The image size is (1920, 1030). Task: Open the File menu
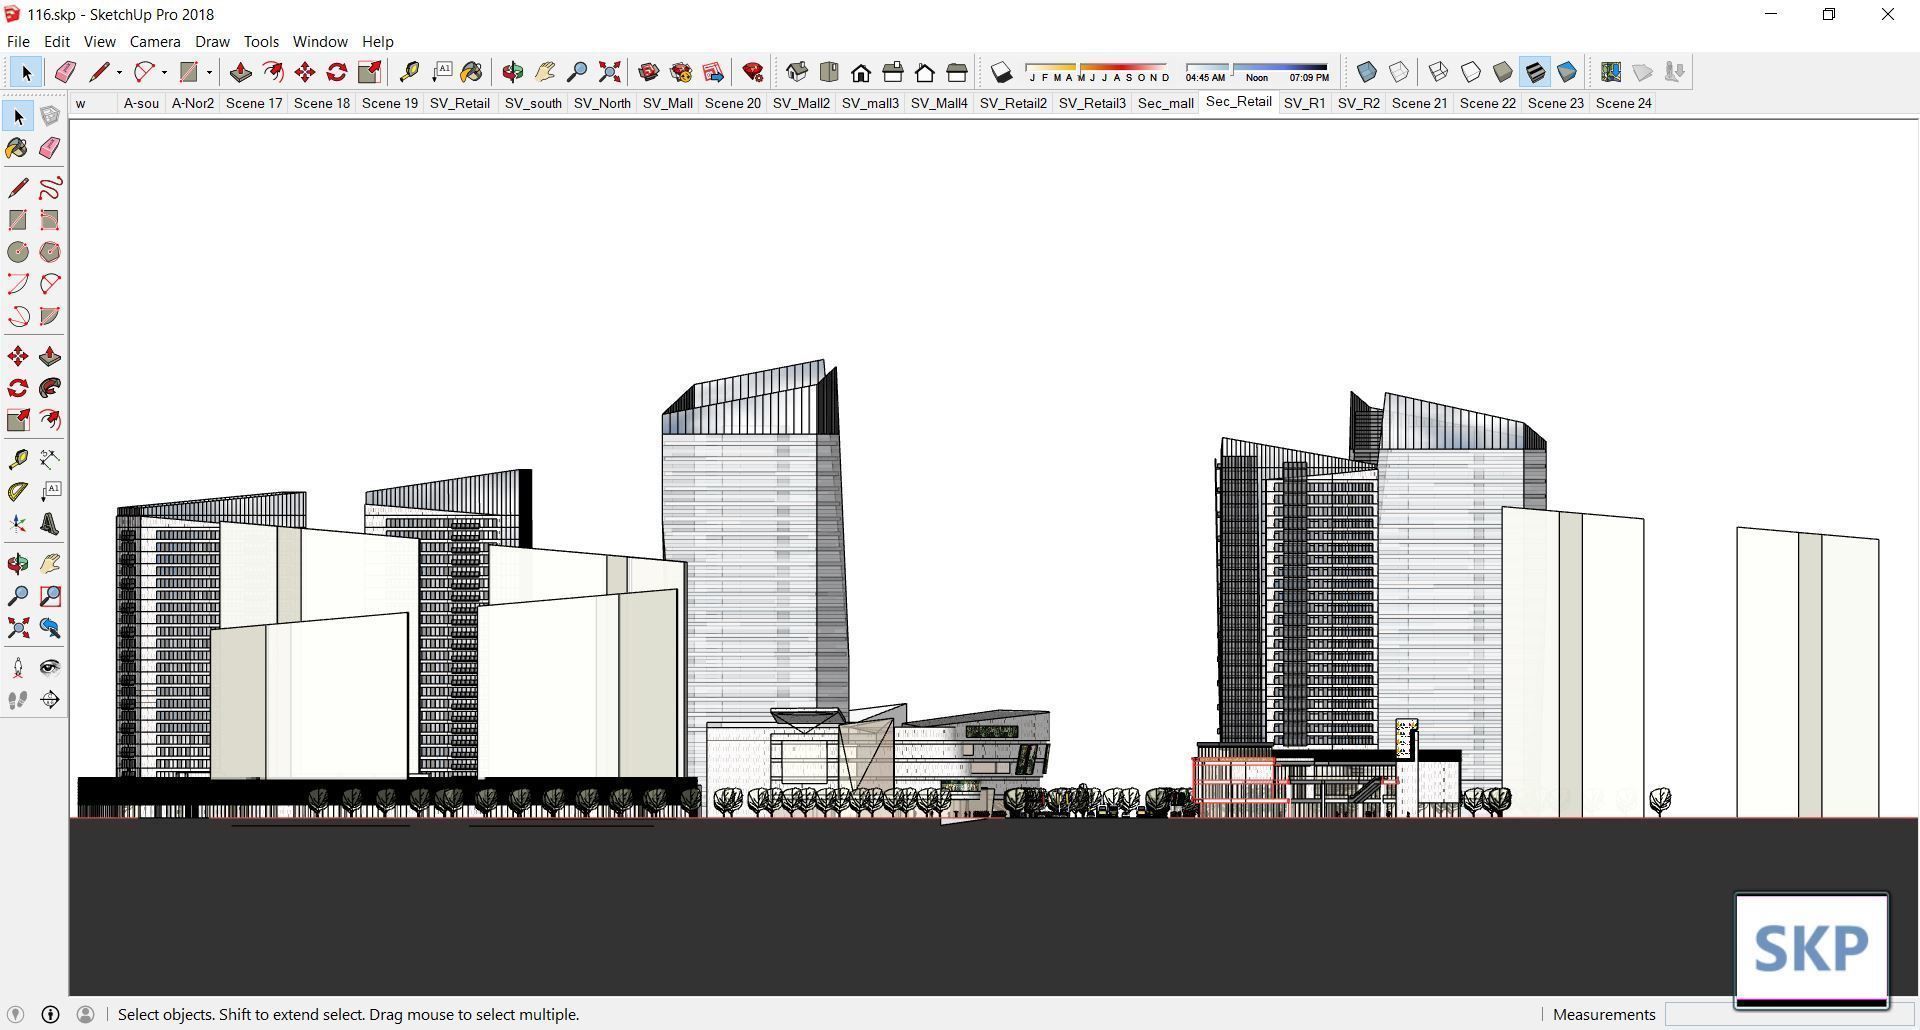coord(18,41)
